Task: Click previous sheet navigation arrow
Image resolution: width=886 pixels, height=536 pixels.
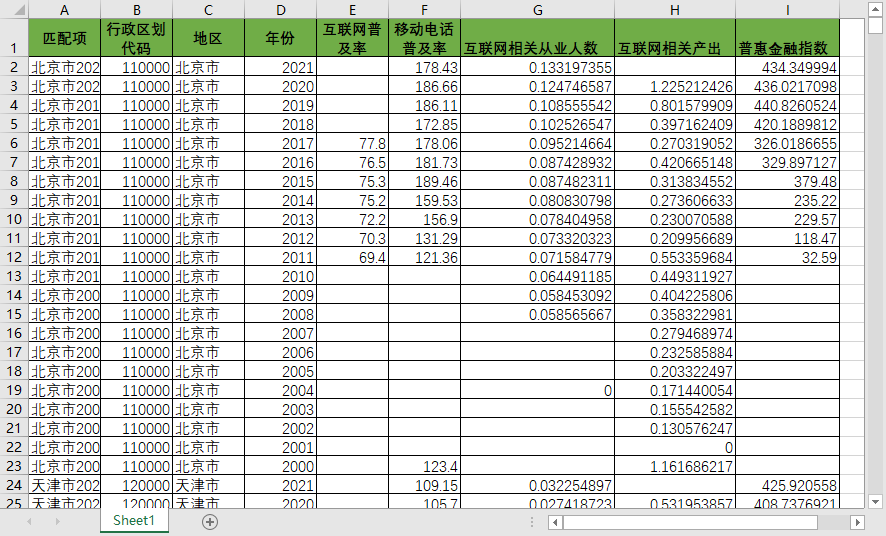Action: [x=29, y=522]
